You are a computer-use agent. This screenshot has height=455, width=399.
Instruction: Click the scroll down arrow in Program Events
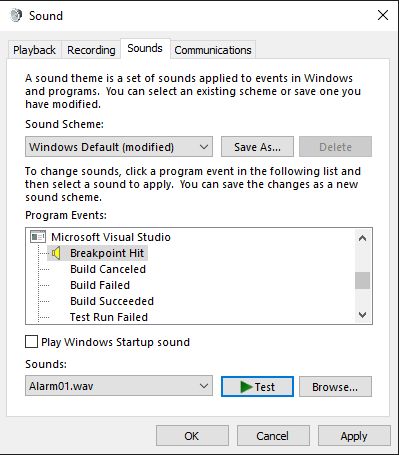tap(362, 315)
